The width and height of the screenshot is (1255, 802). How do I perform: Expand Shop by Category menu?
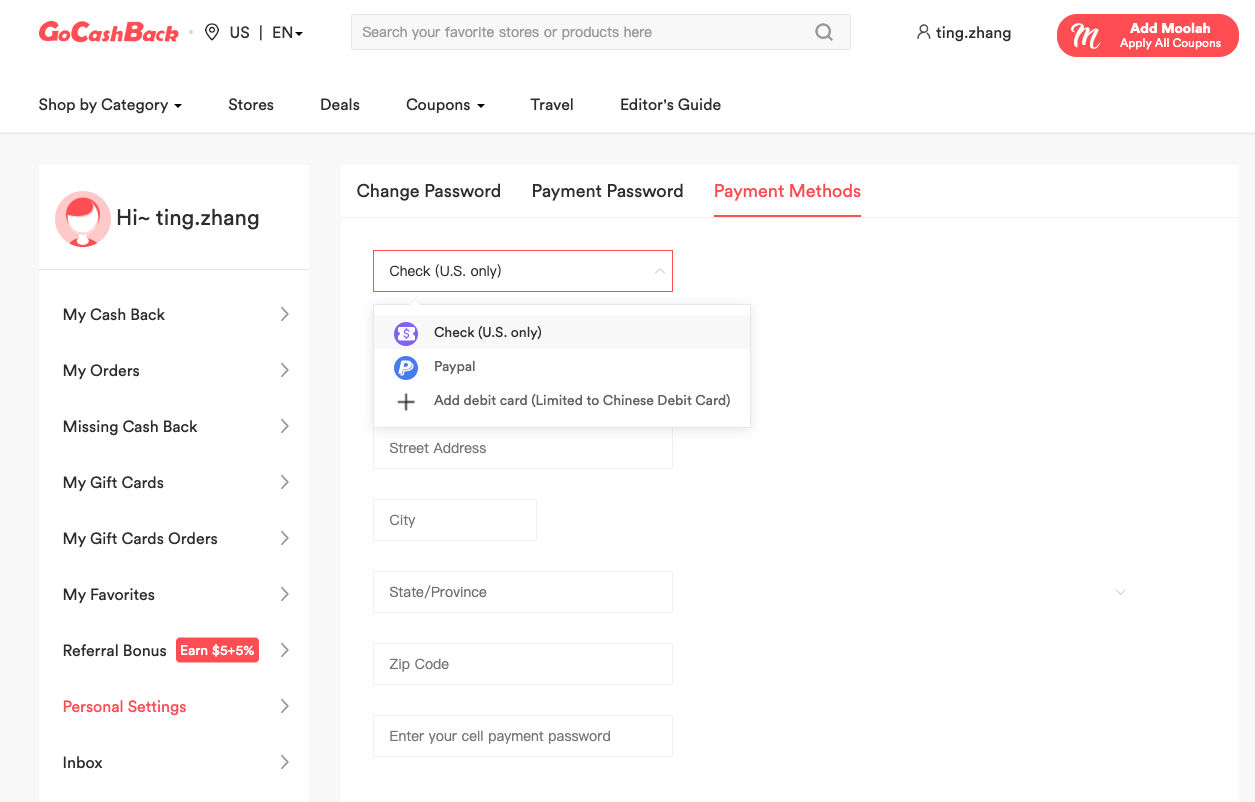coord(110,104)
